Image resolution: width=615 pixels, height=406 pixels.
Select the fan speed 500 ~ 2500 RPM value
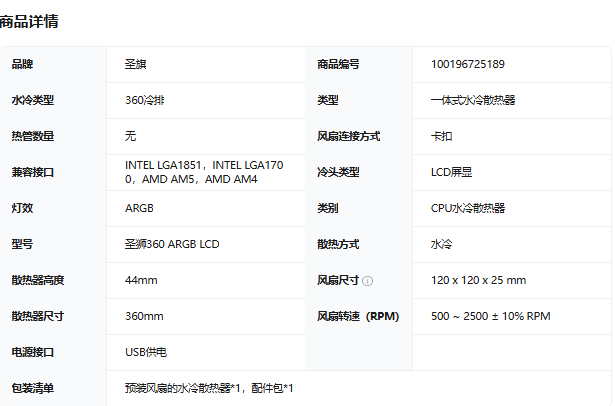pos(491,316)
